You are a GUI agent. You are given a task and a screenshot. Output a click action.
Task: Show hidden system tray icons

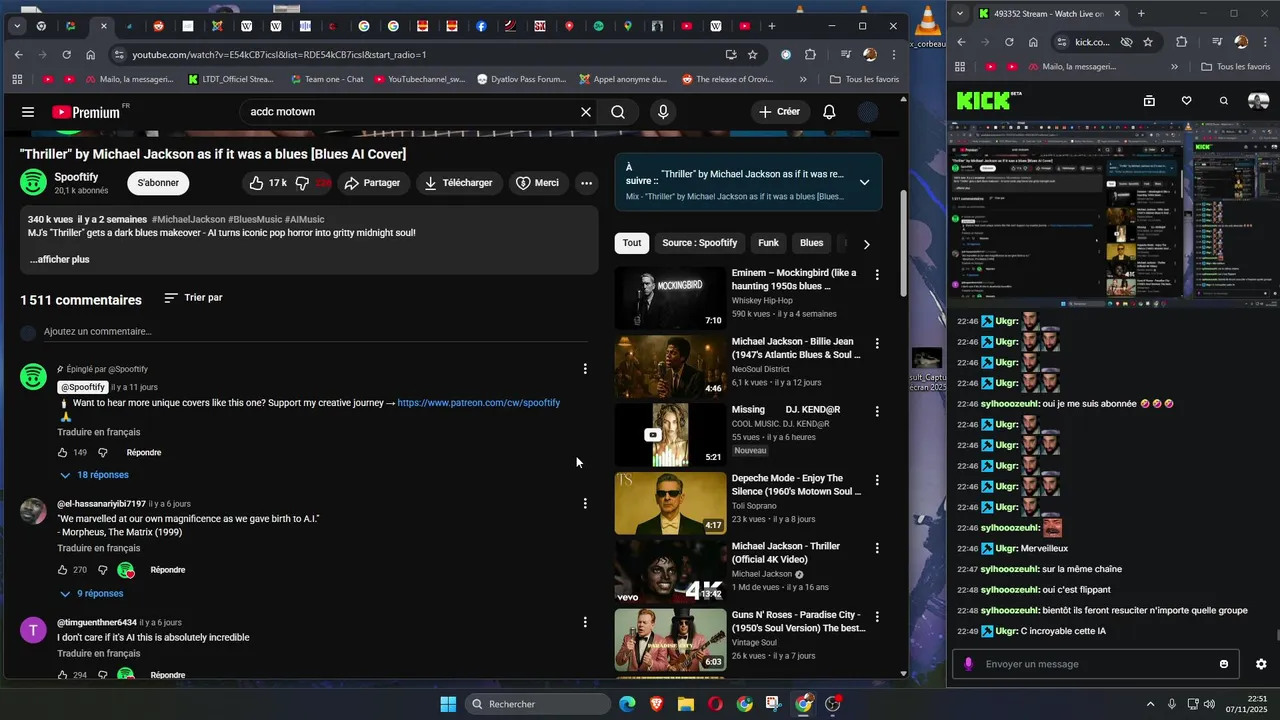coord(1150,704)
